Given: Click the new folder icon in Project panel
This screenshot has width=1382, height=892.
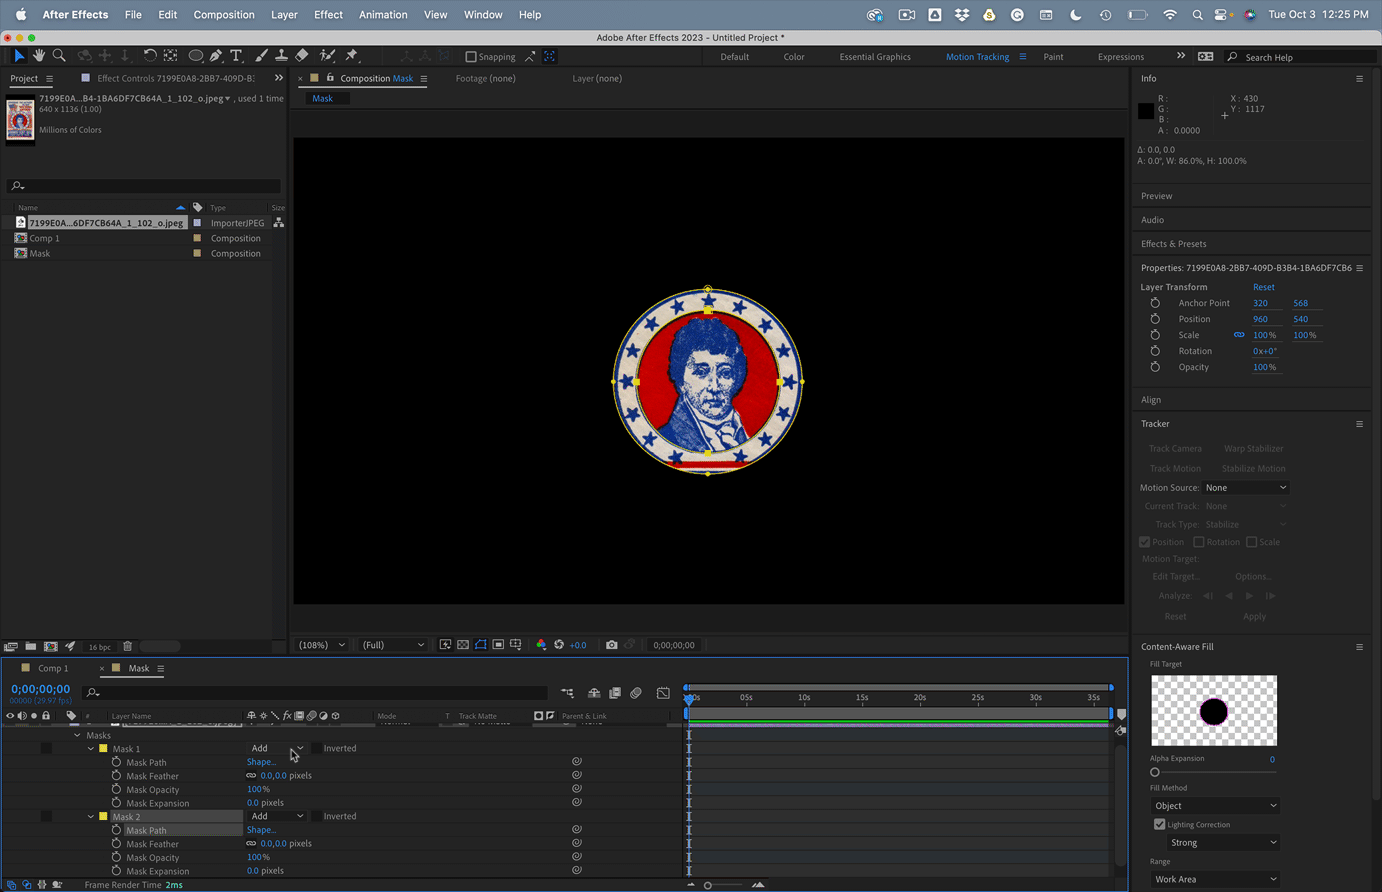Looking at the screenshot, I should (31, 647).
